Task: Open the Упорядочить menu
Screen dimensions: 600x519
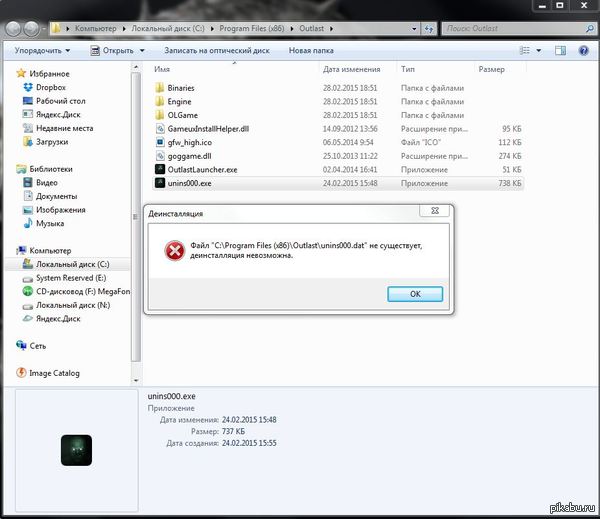Action: 42,51
